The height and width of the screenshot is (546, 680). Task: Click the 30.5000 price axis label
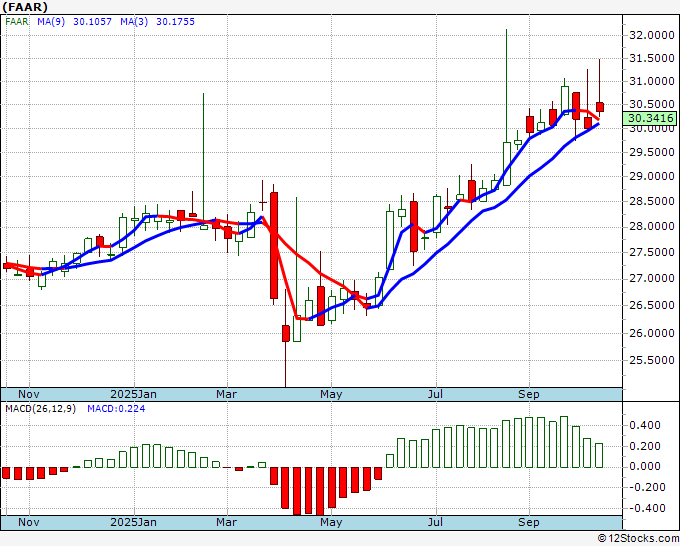(x=651, y=104)
